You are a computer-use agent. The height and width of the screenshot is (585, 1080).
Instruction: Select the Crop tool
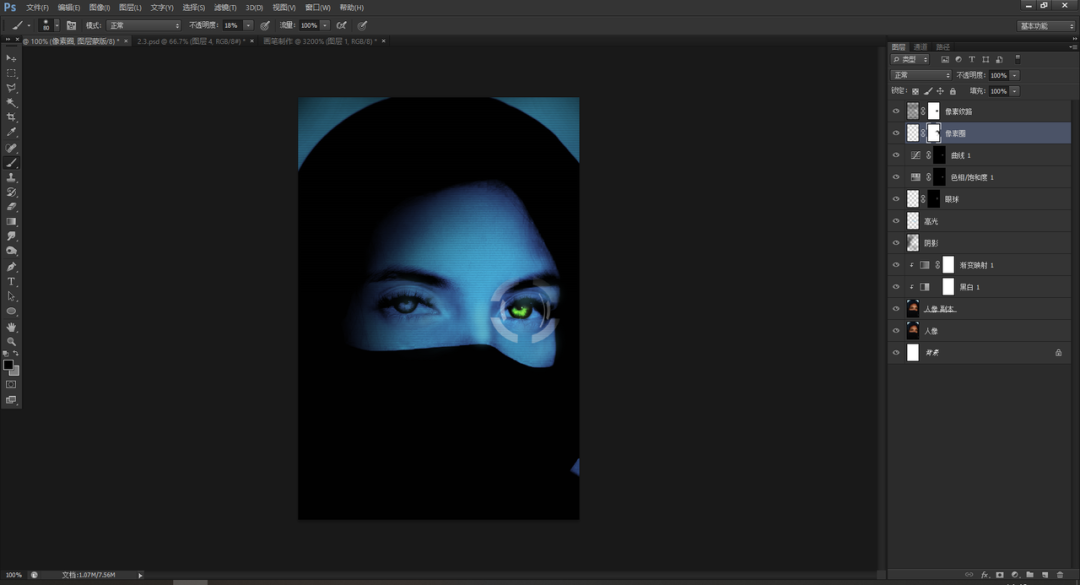pos(11,118)
